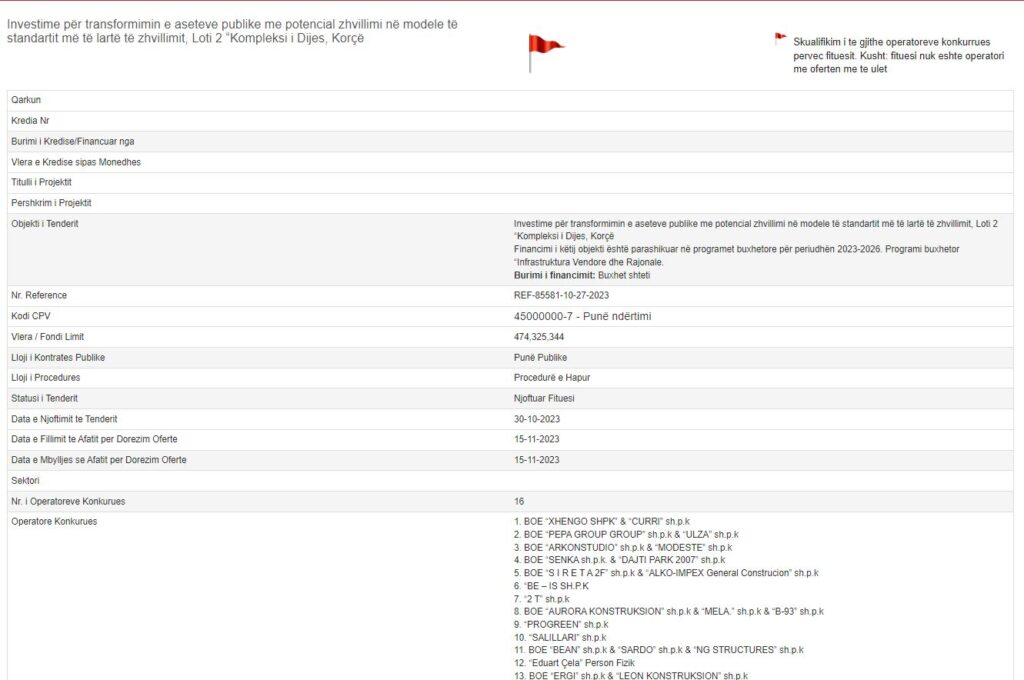The height and width of the screenshot is (680, 1024).
Task: Select the 'Kredia Nr' row label
Action: point(30,121)
